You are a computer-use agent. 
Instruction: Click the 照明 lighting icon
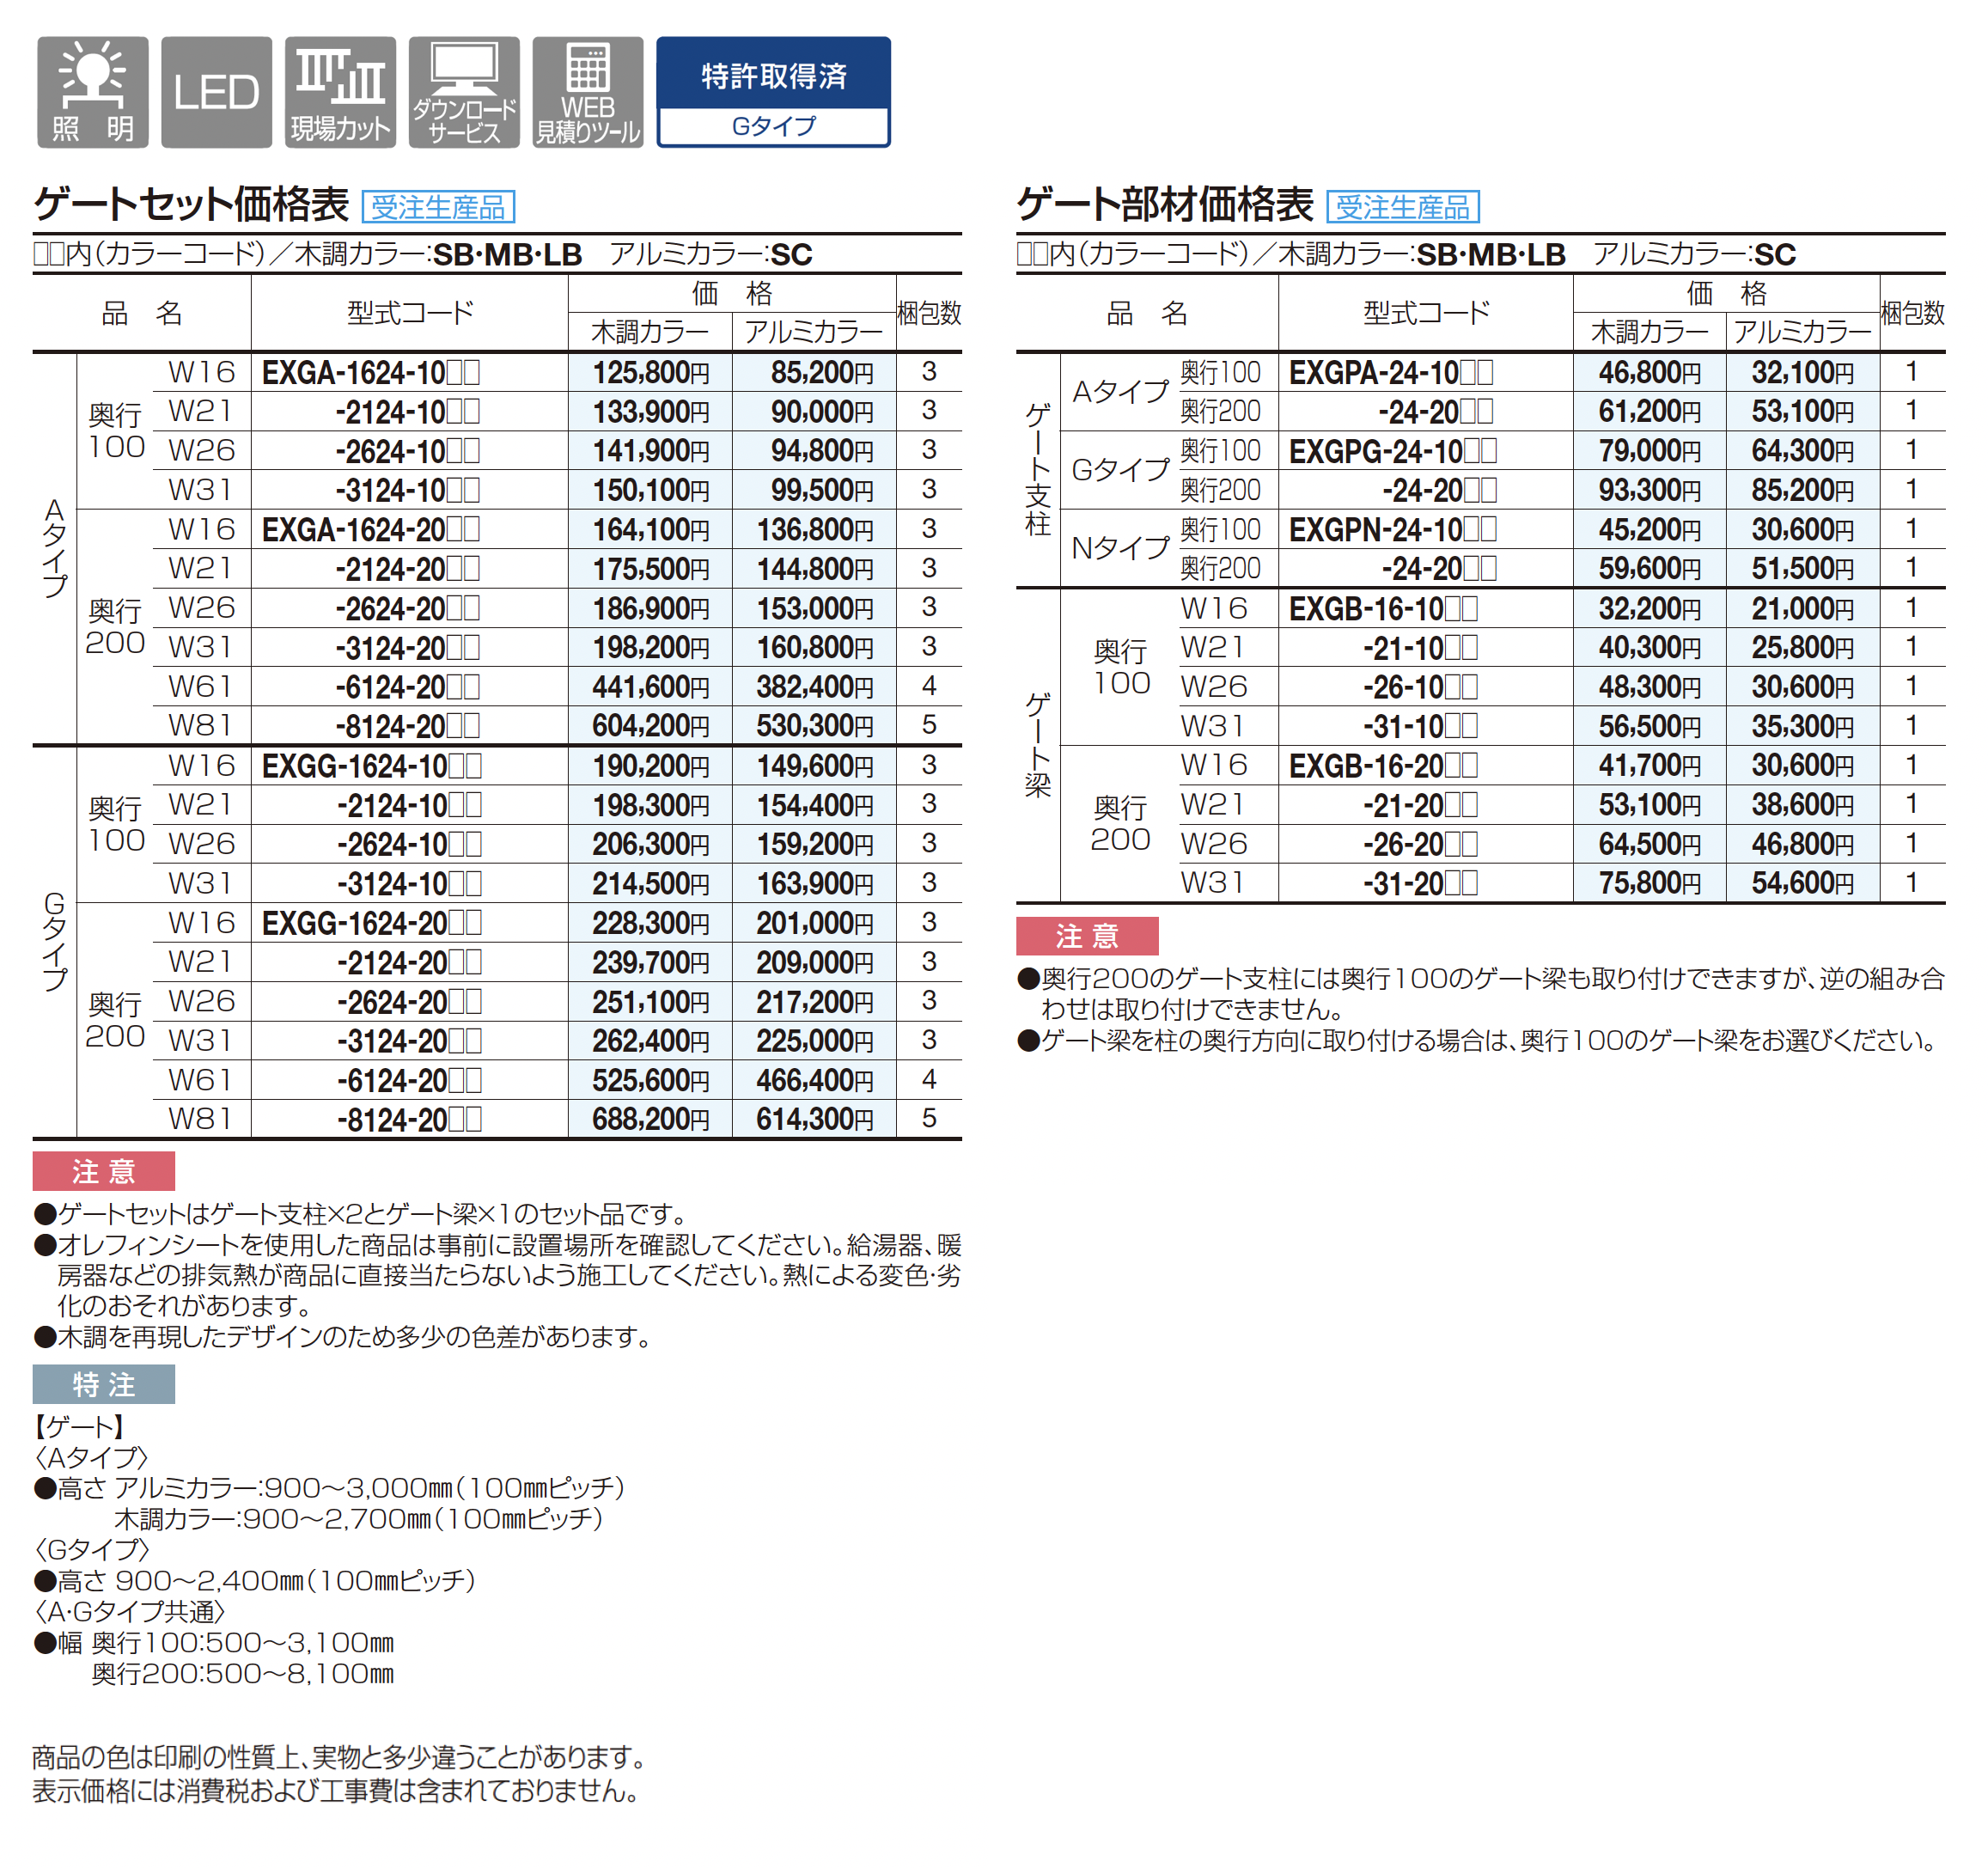coord(92,92)
